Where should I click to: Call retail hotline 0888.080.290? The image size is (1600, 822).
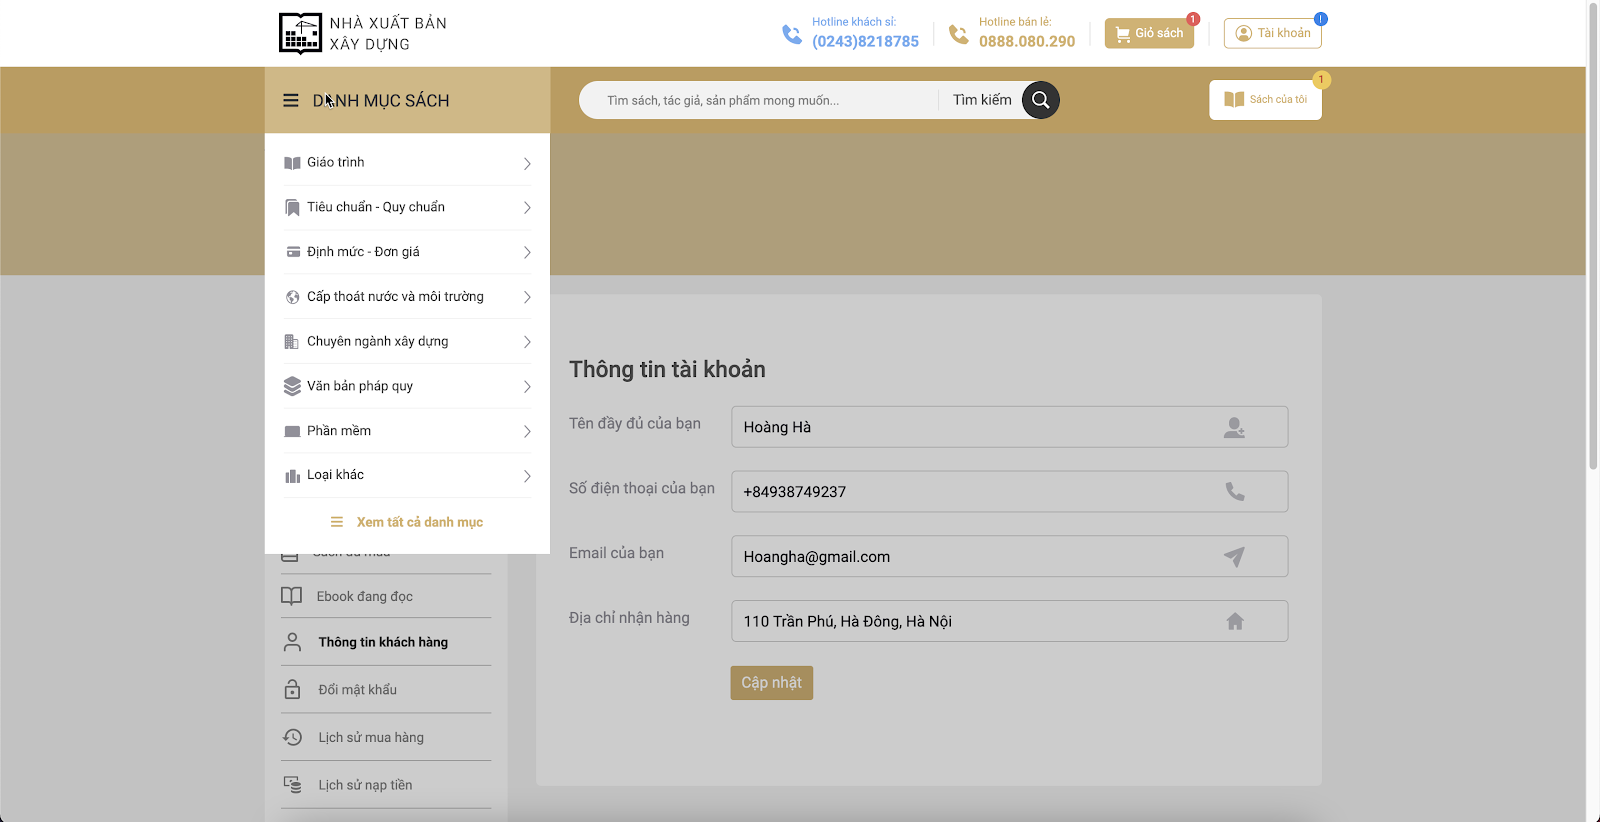tap(1027, 42)
